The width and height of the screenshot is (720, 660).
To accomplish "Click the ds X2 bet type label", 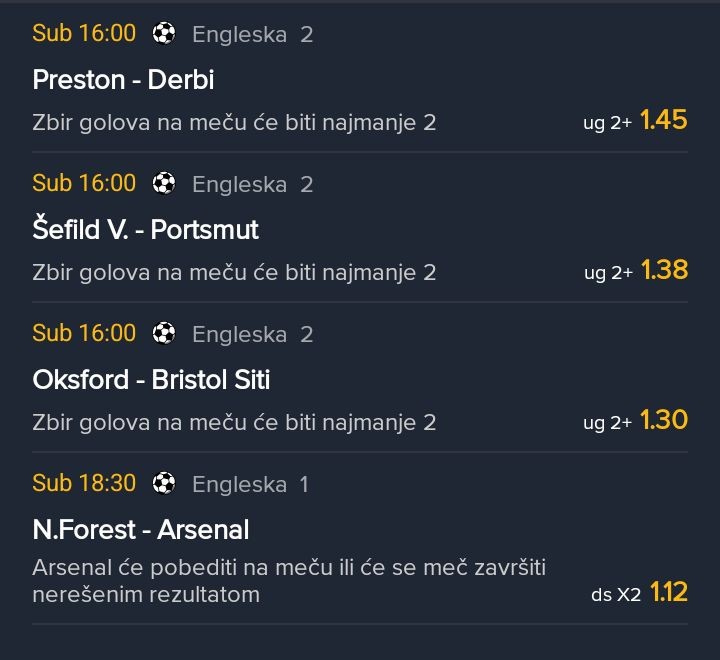I will [616, 595].
